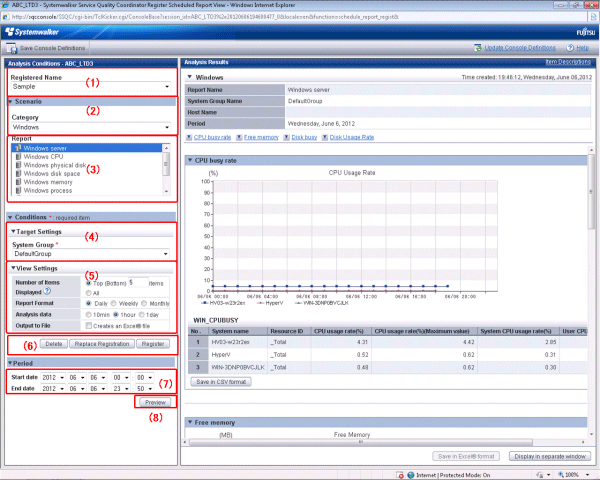
Task: Jump to the Disk busy link
Action: tap(304, 137)
